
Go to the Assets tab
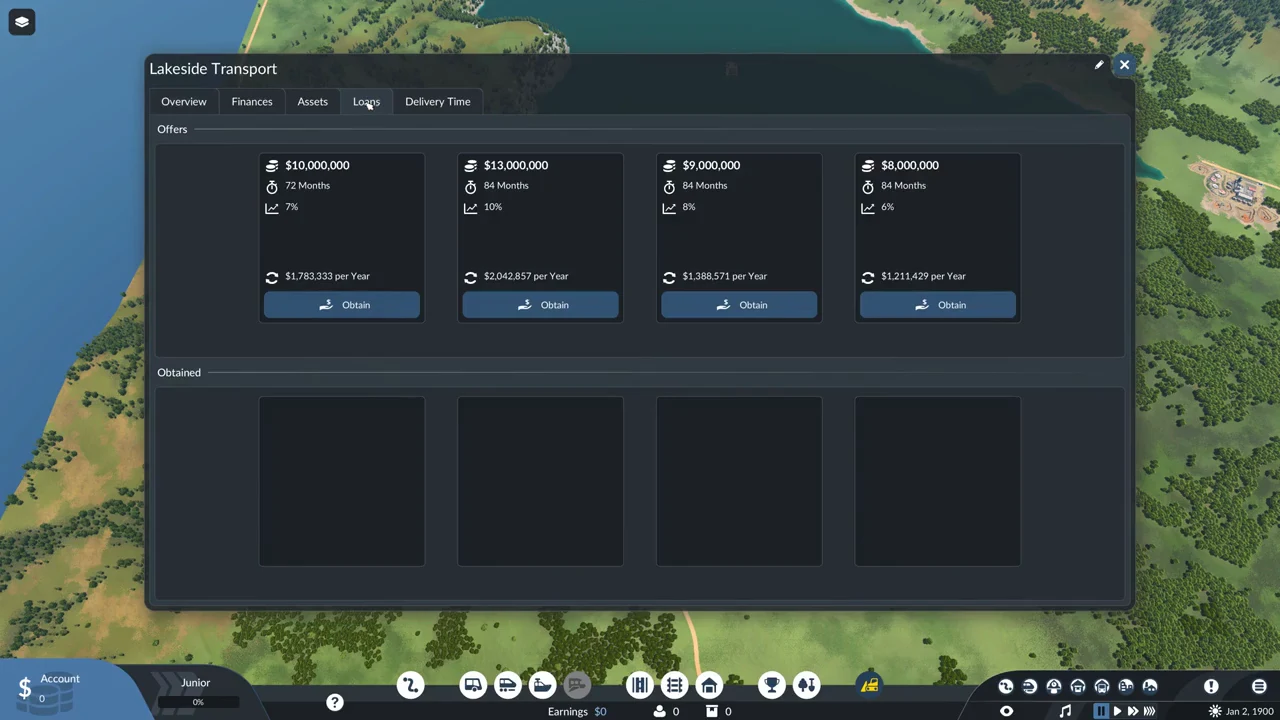tap(312, 101)
